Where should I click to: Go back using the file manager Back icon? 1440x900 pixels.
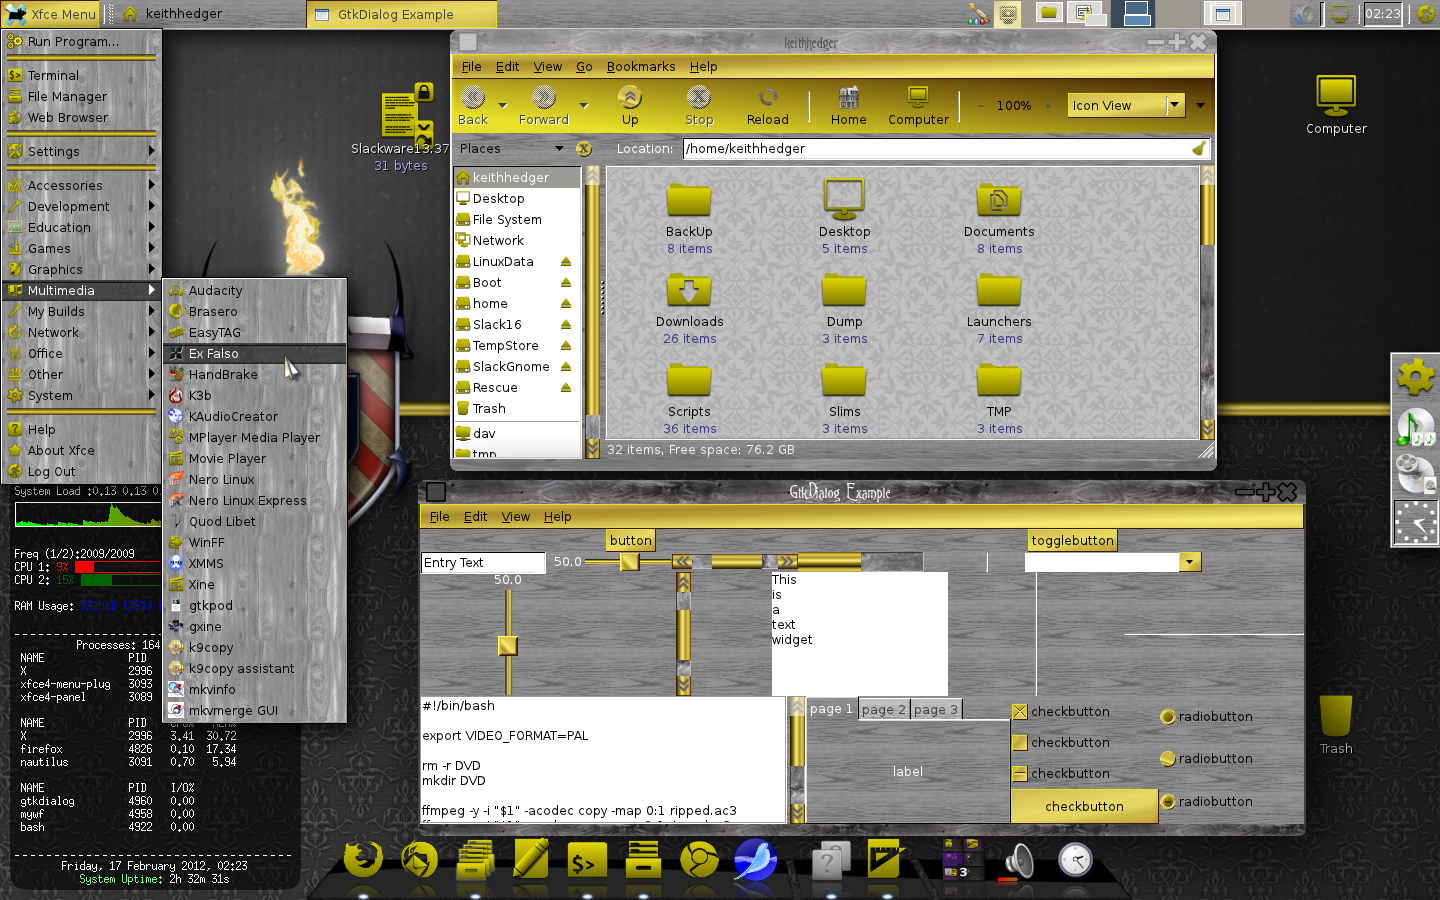click(473, 98)
